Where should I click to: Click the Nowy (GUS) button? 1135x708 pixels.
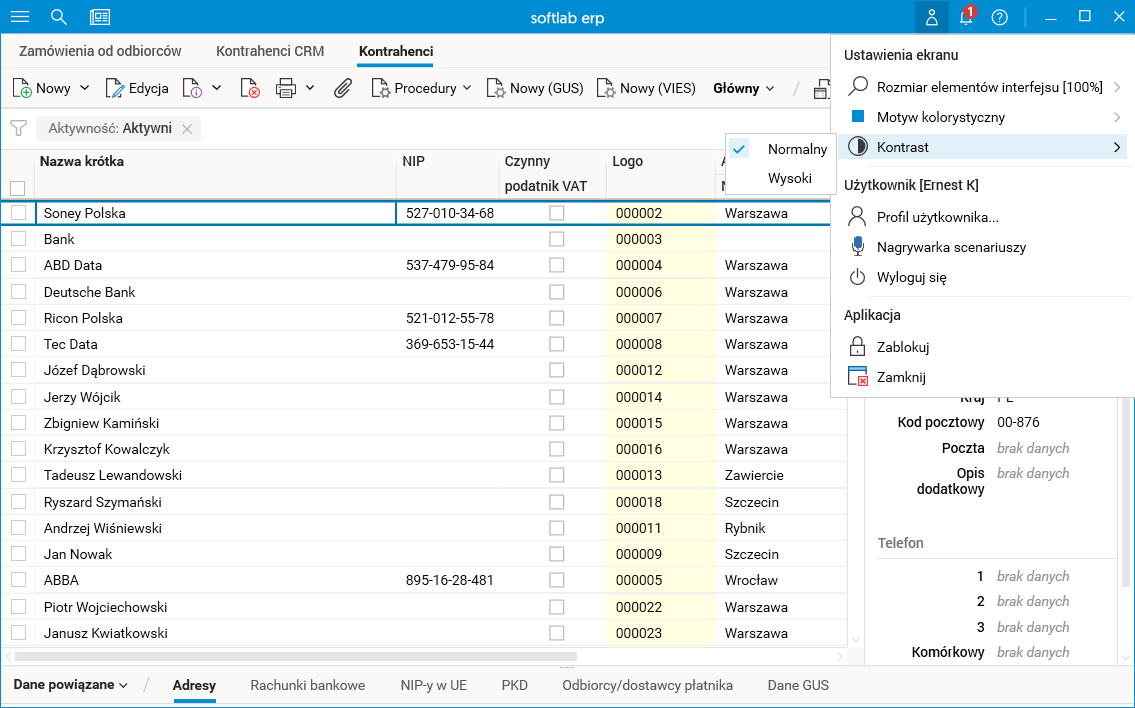pyautogui.click(x=535, y=88)
